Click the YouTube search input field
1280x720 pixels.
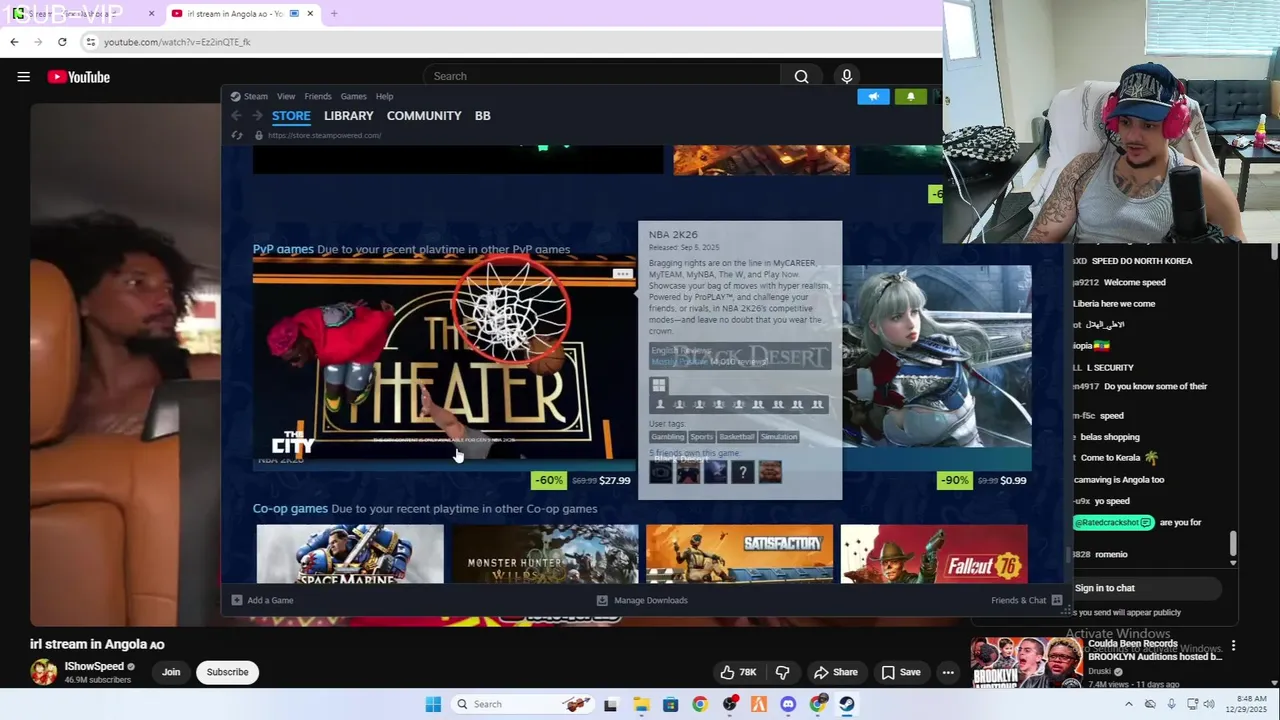(x=603, y=76)
